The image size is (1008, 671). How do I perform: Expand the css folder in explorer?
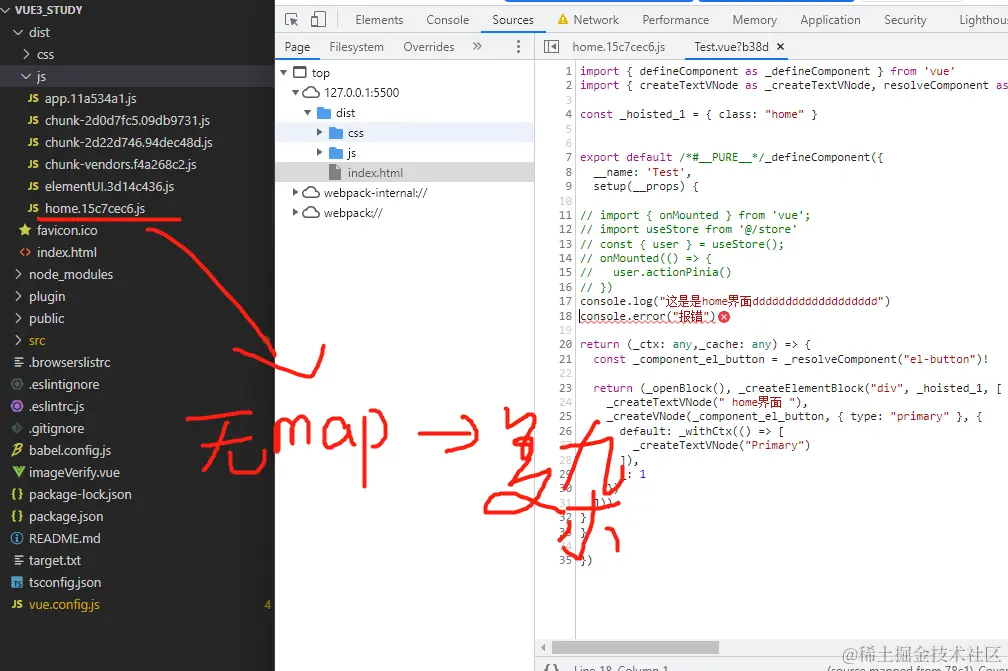click(26, 54)
